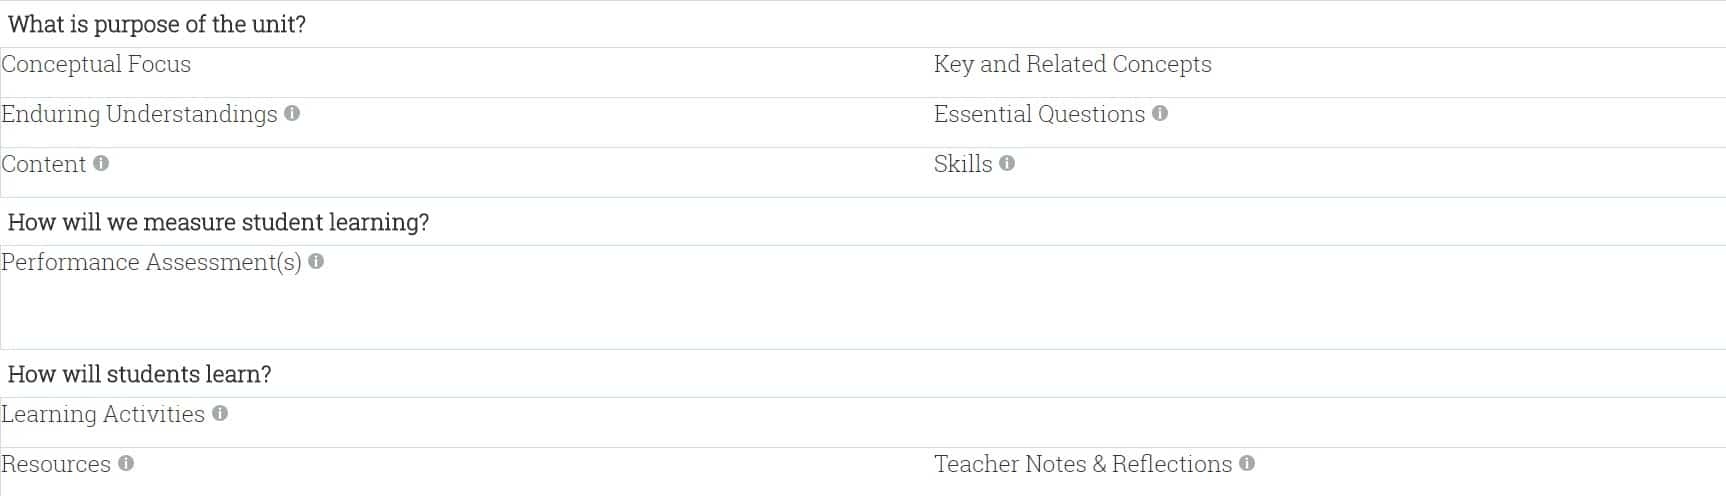Click the Essential Questions label
The height and width of the screenshot is (496, 1726).
1039,115
